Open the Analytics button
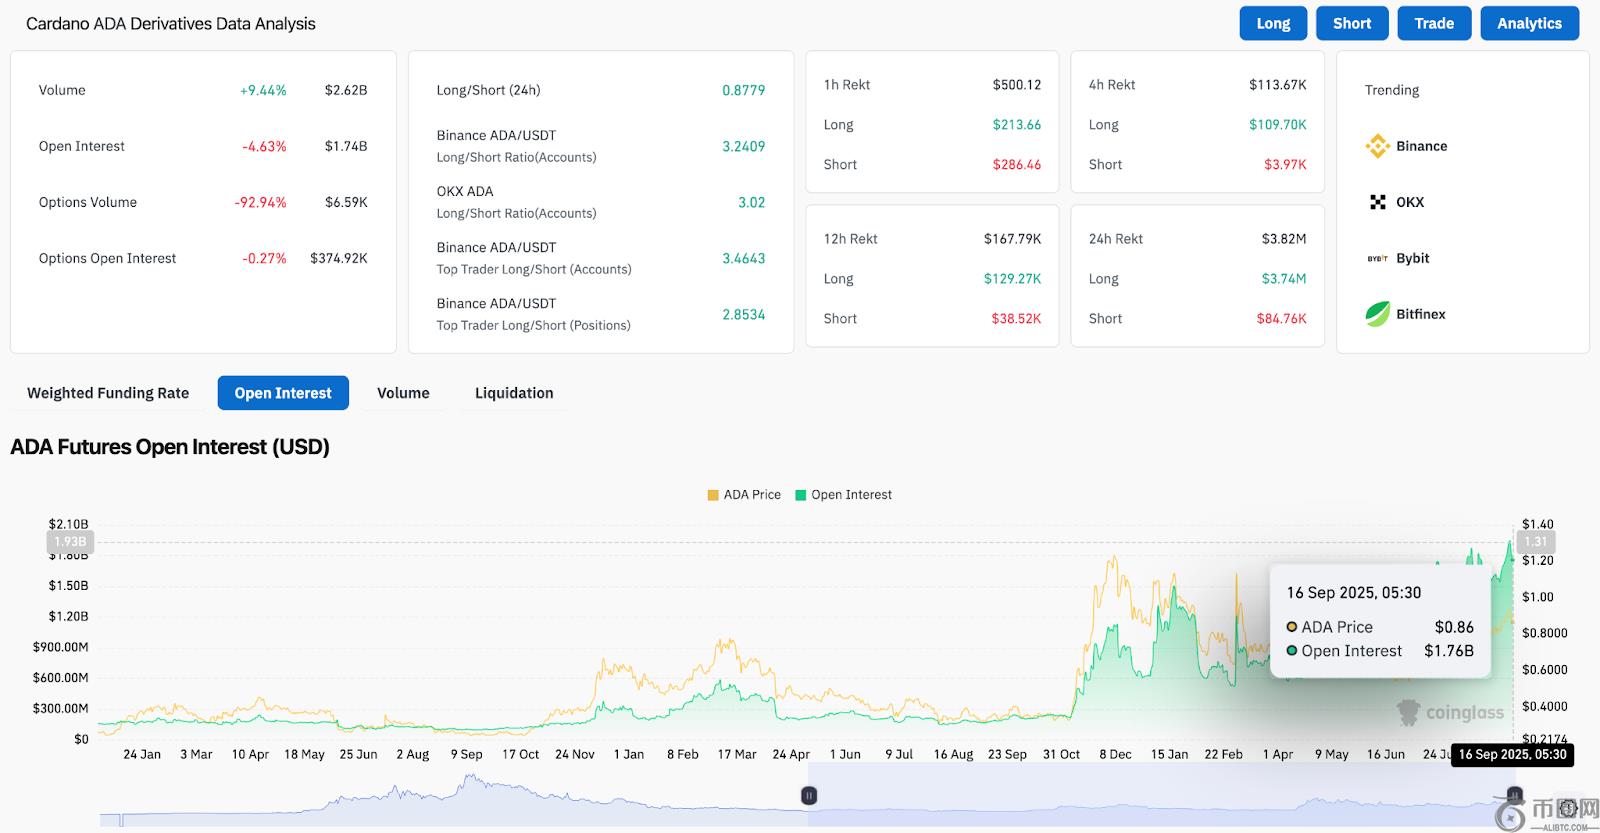1600x833 pixels. (1529, 23)
